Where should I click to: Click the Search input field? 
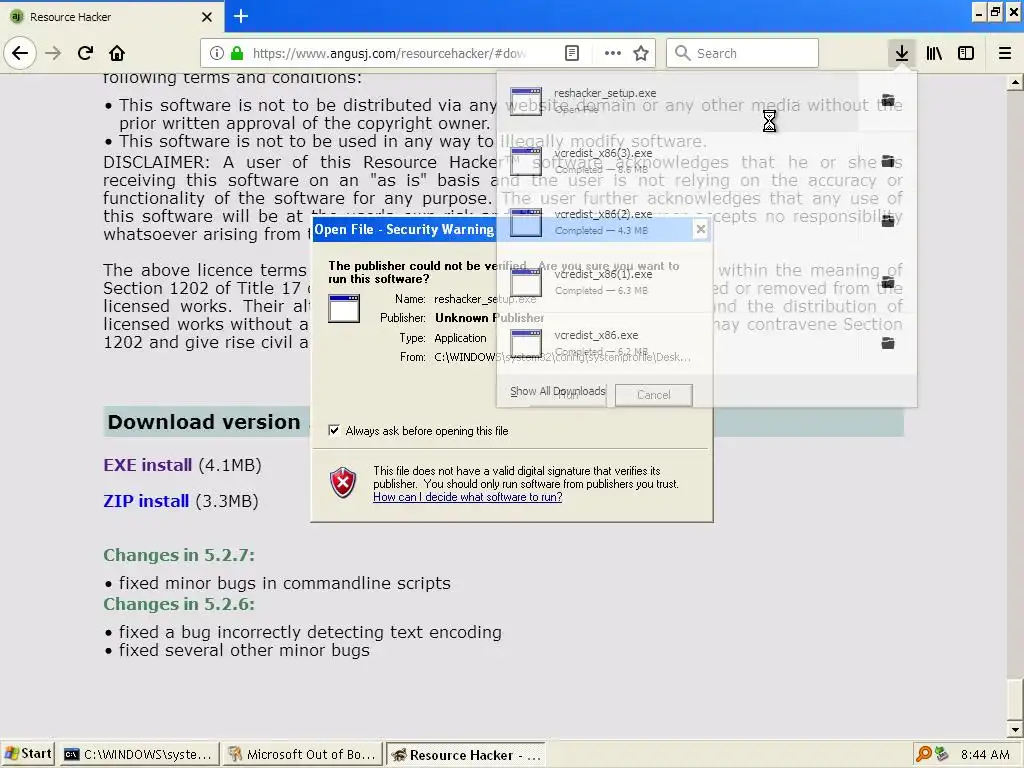pos(743,53)
